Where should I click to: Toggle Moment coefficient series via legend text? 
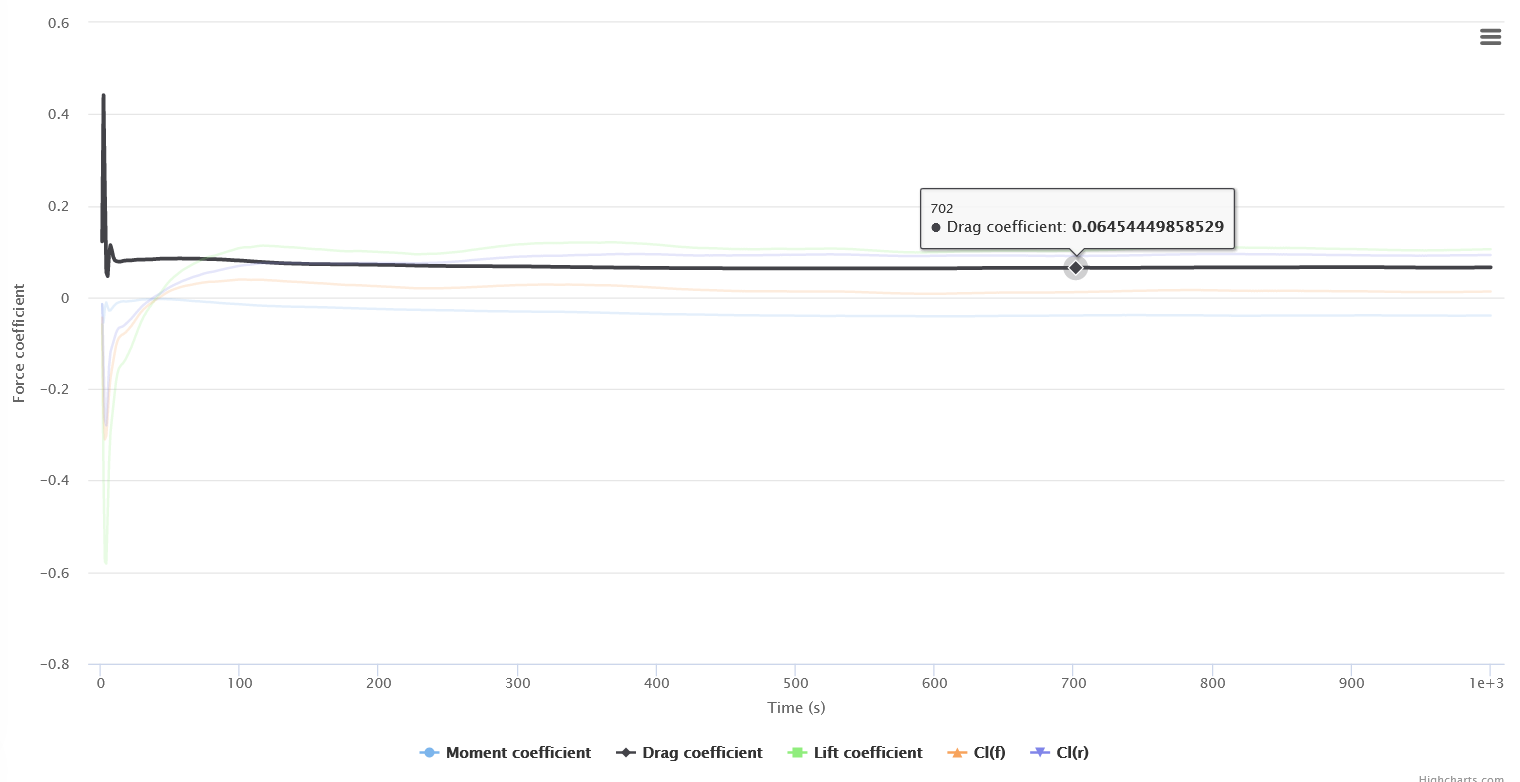(x=518, y=753)
